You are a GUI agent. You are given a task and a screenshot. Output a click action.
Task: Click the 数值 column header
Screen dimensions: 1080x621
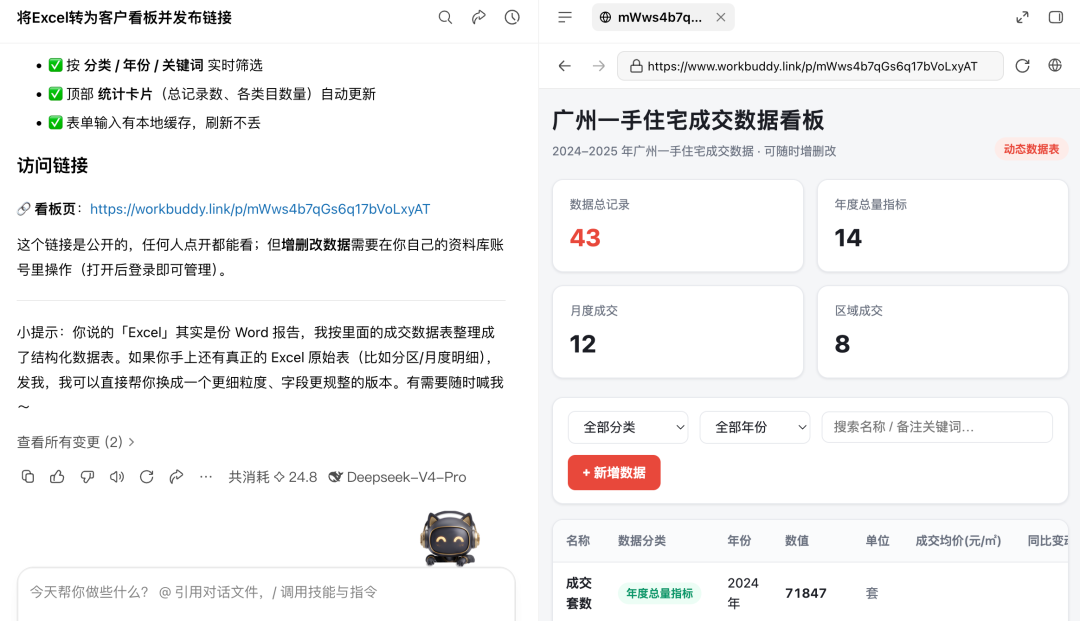coord(797,541)
